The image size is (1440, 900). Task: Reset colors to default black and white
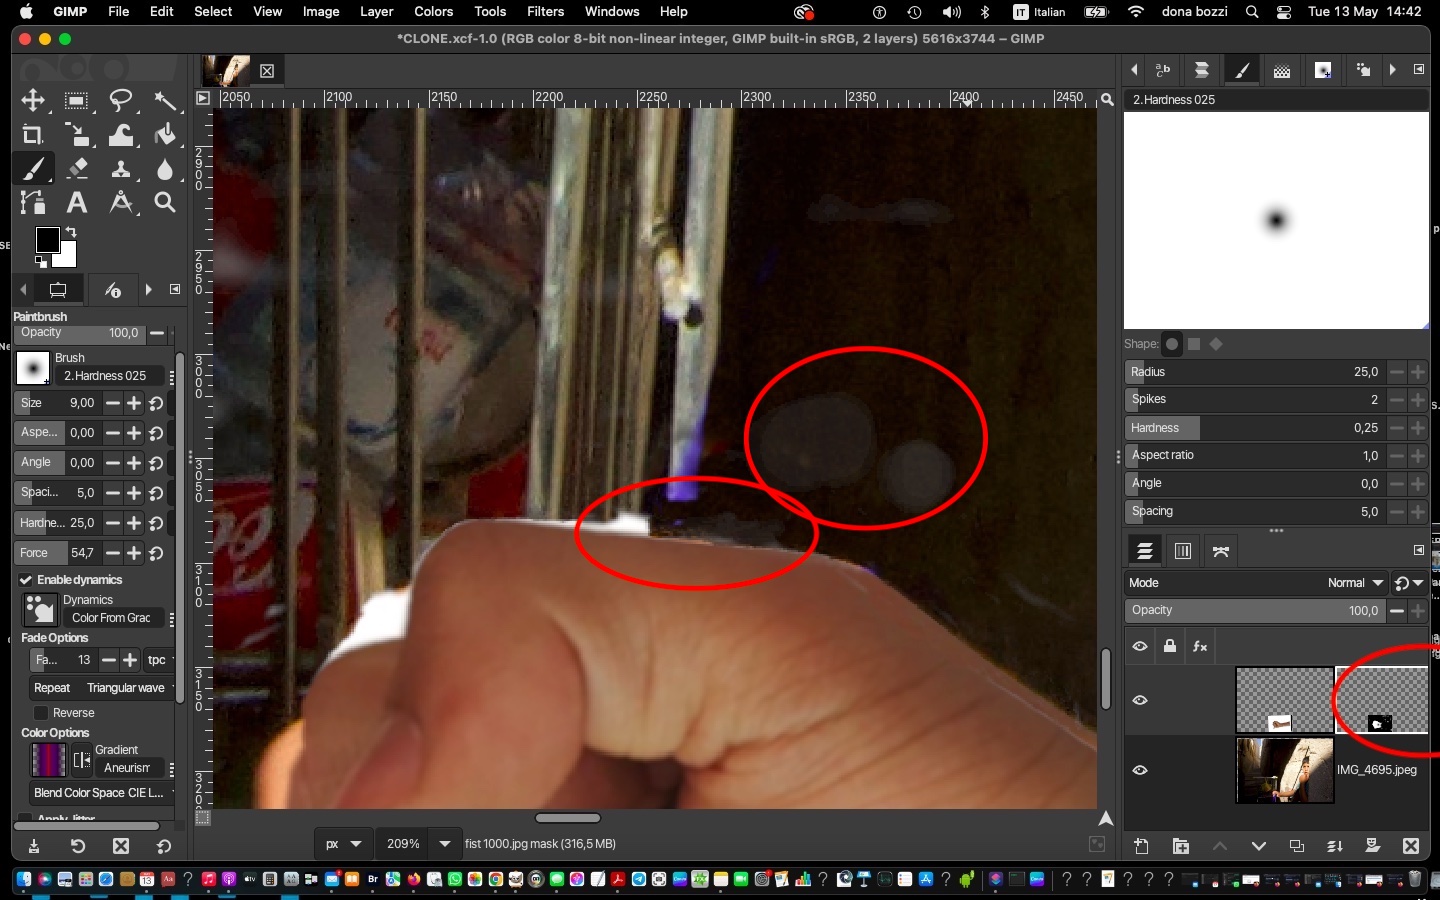click(41, 262)
